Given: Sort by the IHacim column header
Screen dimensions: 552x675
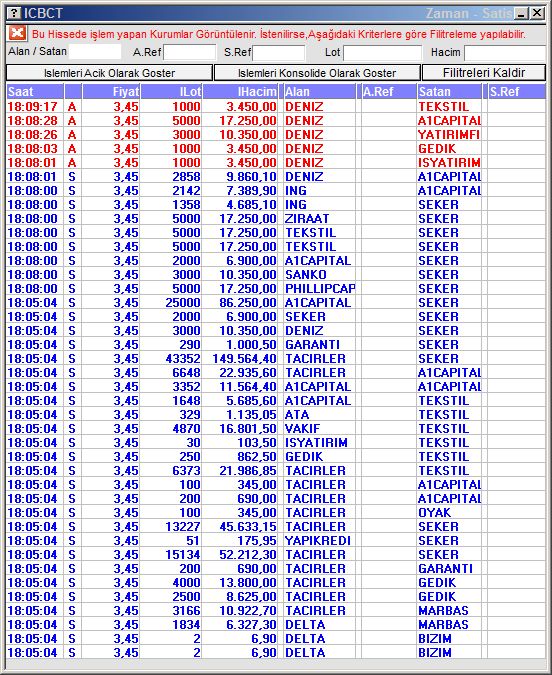Looking at the screenshot, I should (240, 92).
